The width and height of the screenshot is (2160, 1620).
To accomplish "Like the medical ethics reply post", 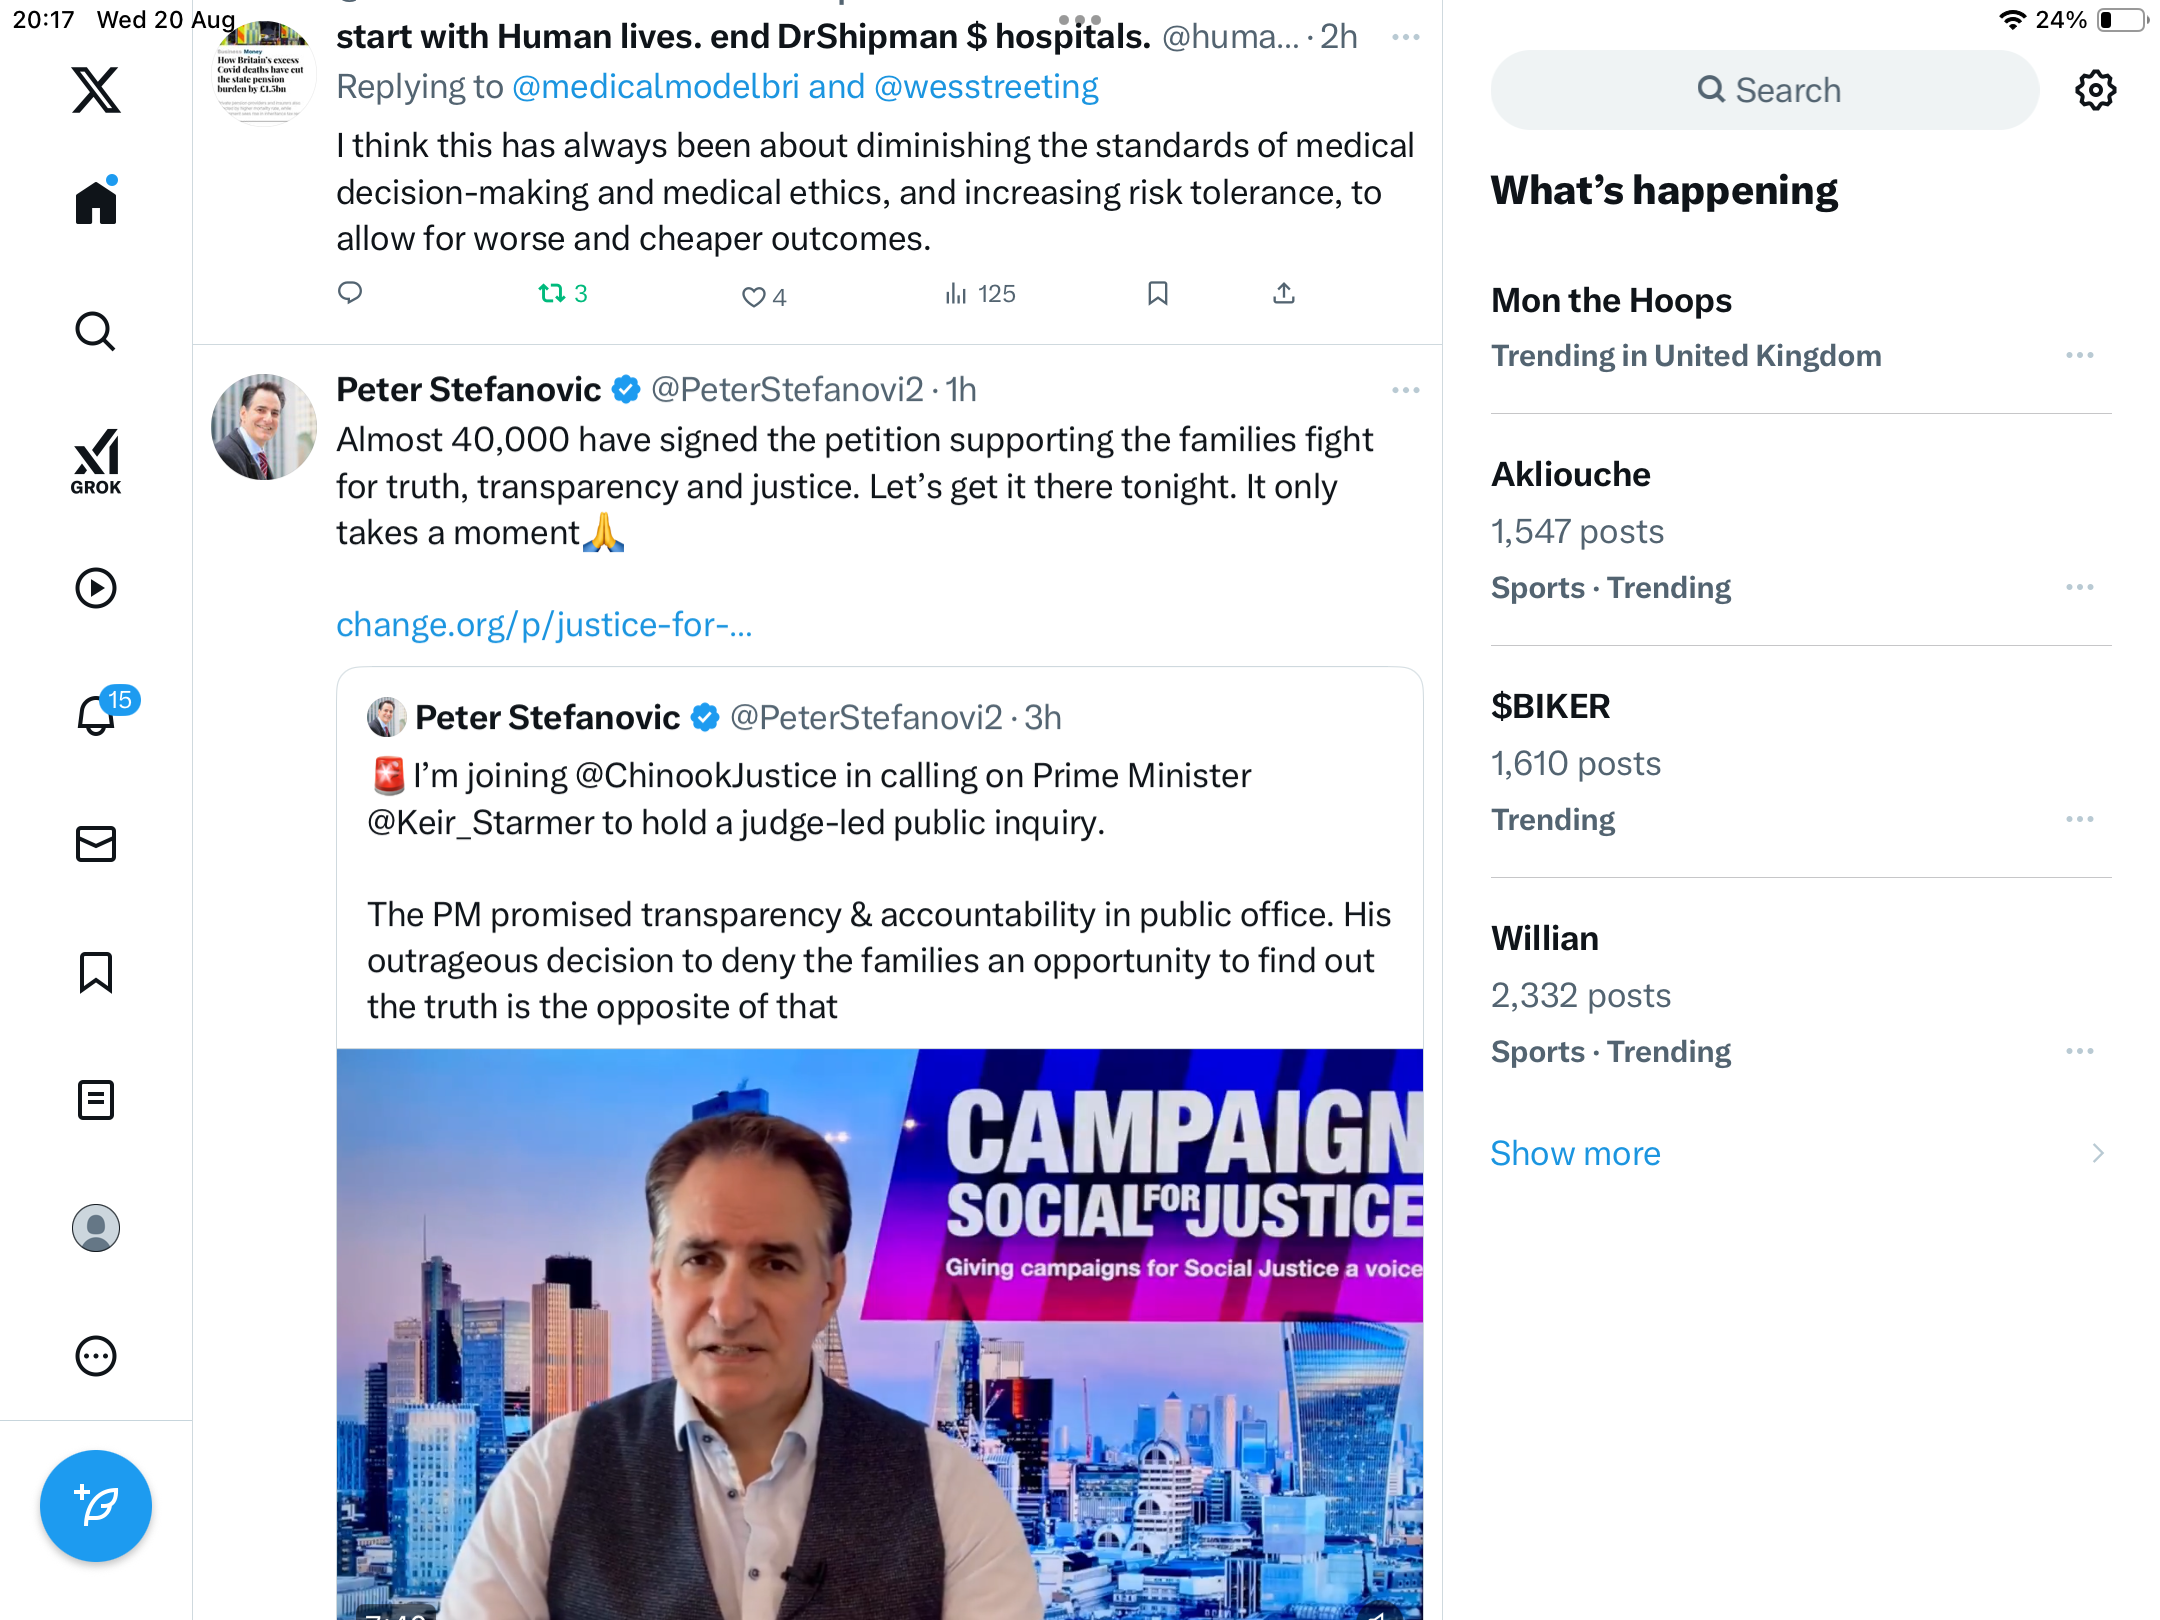I will click(754, 296).
